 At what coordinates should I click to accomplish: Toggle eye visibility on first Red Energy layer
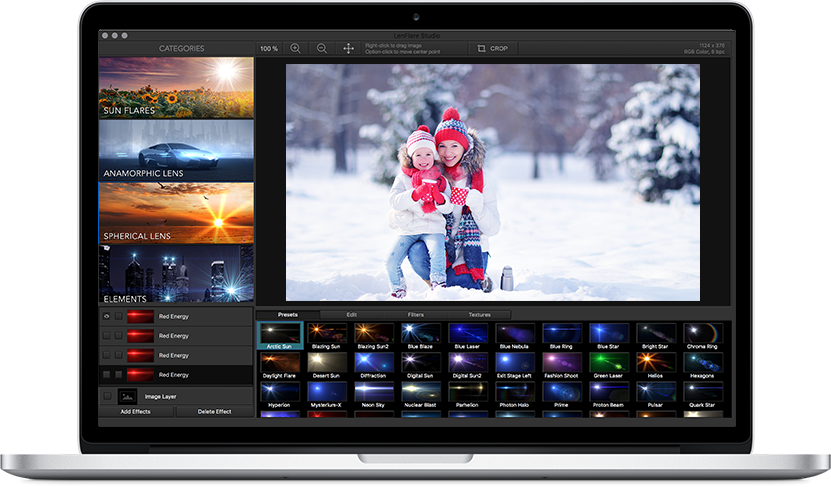106,316
